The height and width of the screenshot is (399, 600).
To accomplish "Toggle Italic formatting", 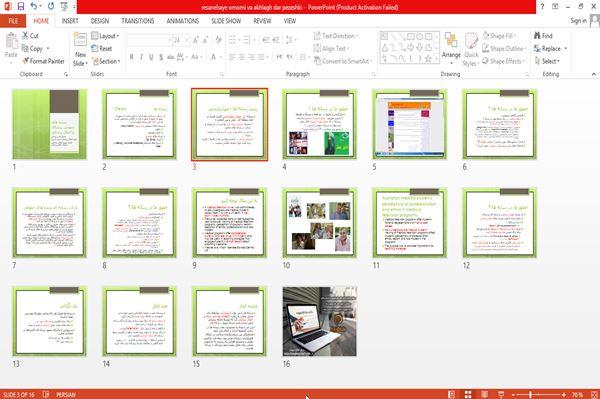I will tap(141, 57).
